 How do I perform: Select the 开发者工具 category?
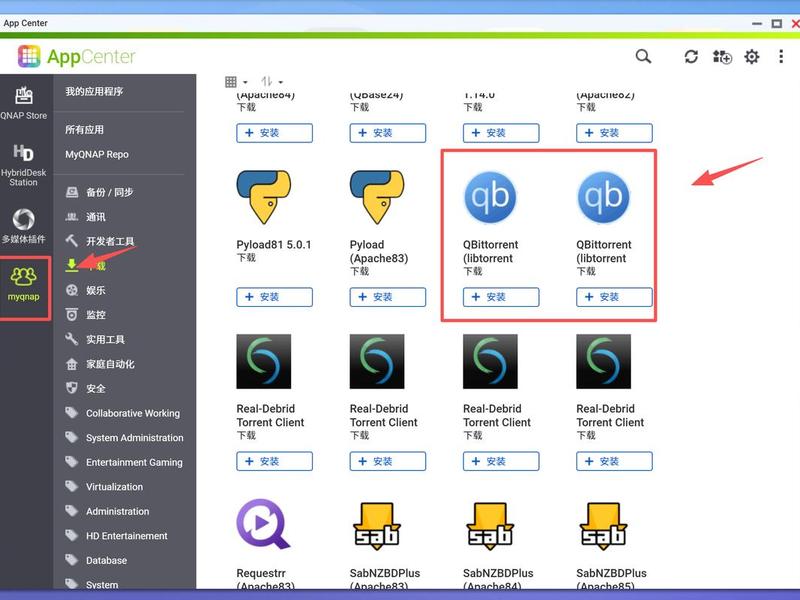click(x=100, y=241)
